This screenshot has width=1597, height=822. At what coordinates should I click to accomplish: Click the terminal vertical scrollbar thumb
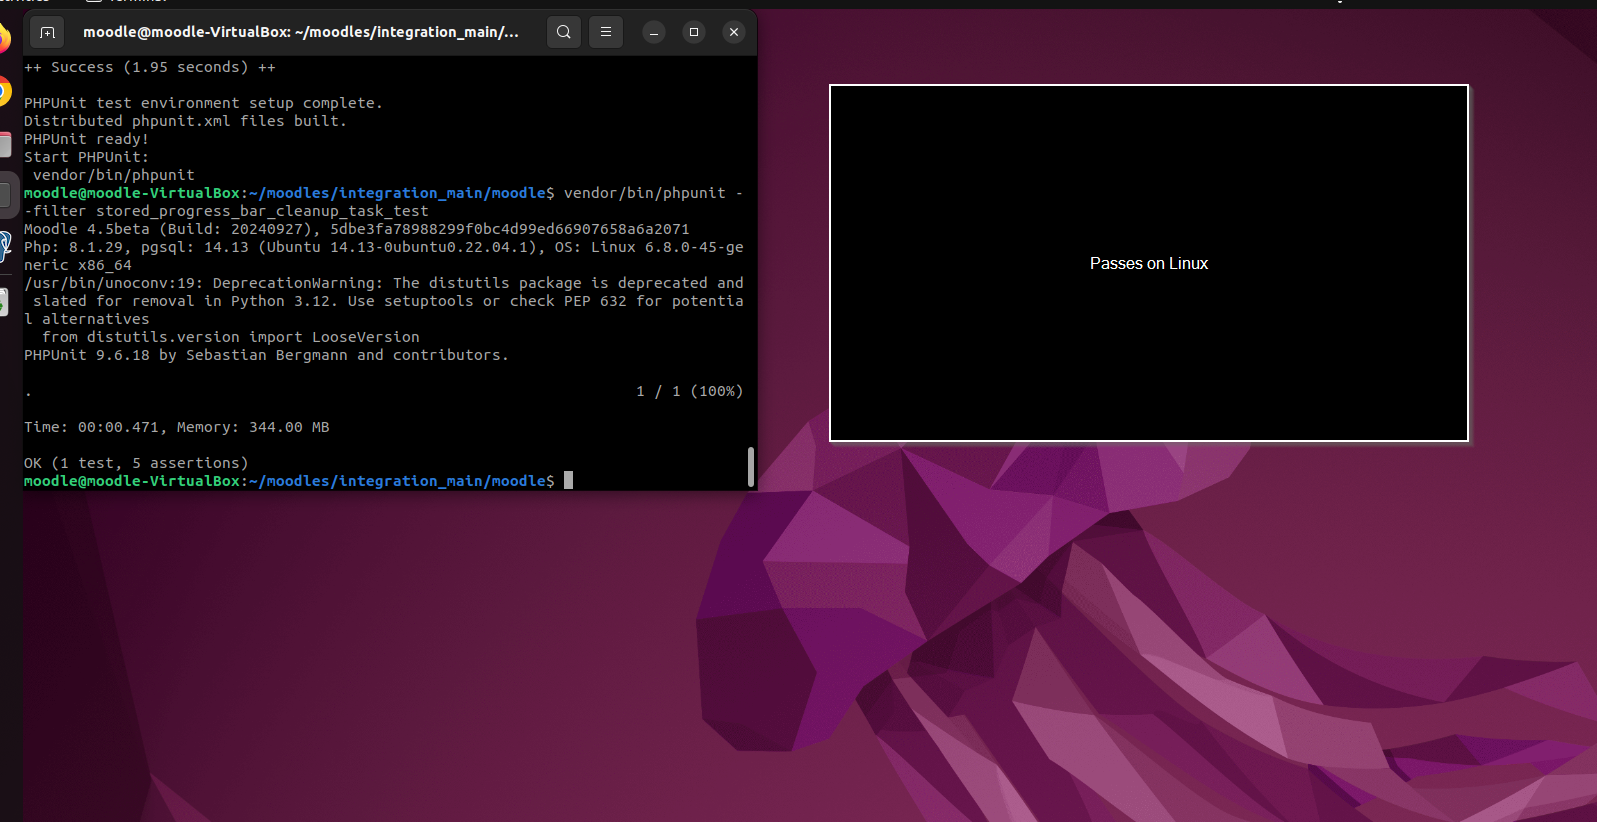[x=751, y=467]
